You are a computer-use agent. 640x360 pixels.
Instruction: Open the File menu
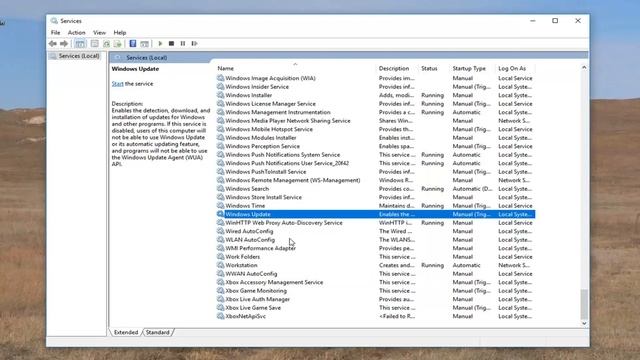(56, 33)
